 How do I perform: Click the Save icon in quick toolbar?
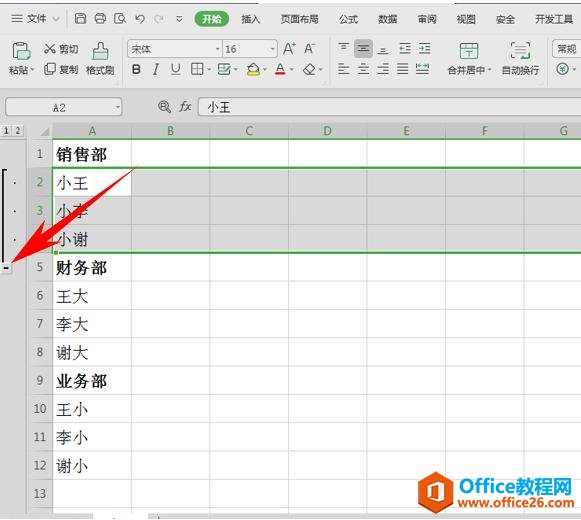[80, 18]
